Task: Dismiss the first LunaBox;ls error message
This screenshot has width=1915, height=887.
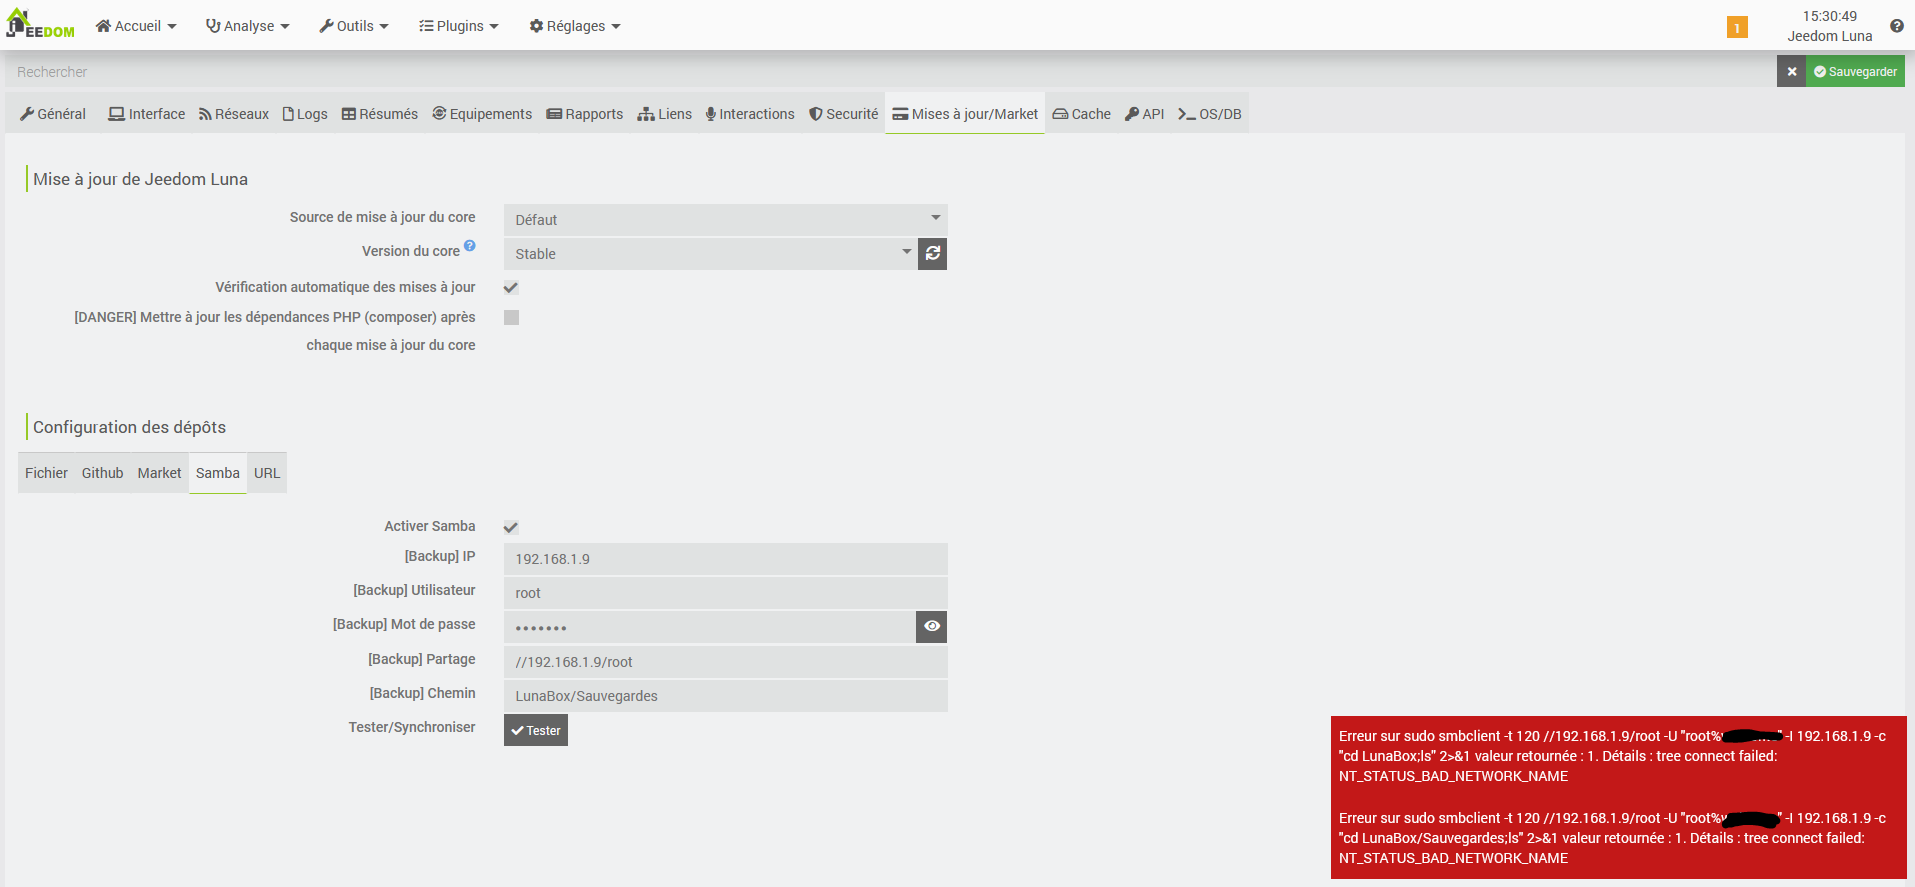Action: click(1612, 756)
